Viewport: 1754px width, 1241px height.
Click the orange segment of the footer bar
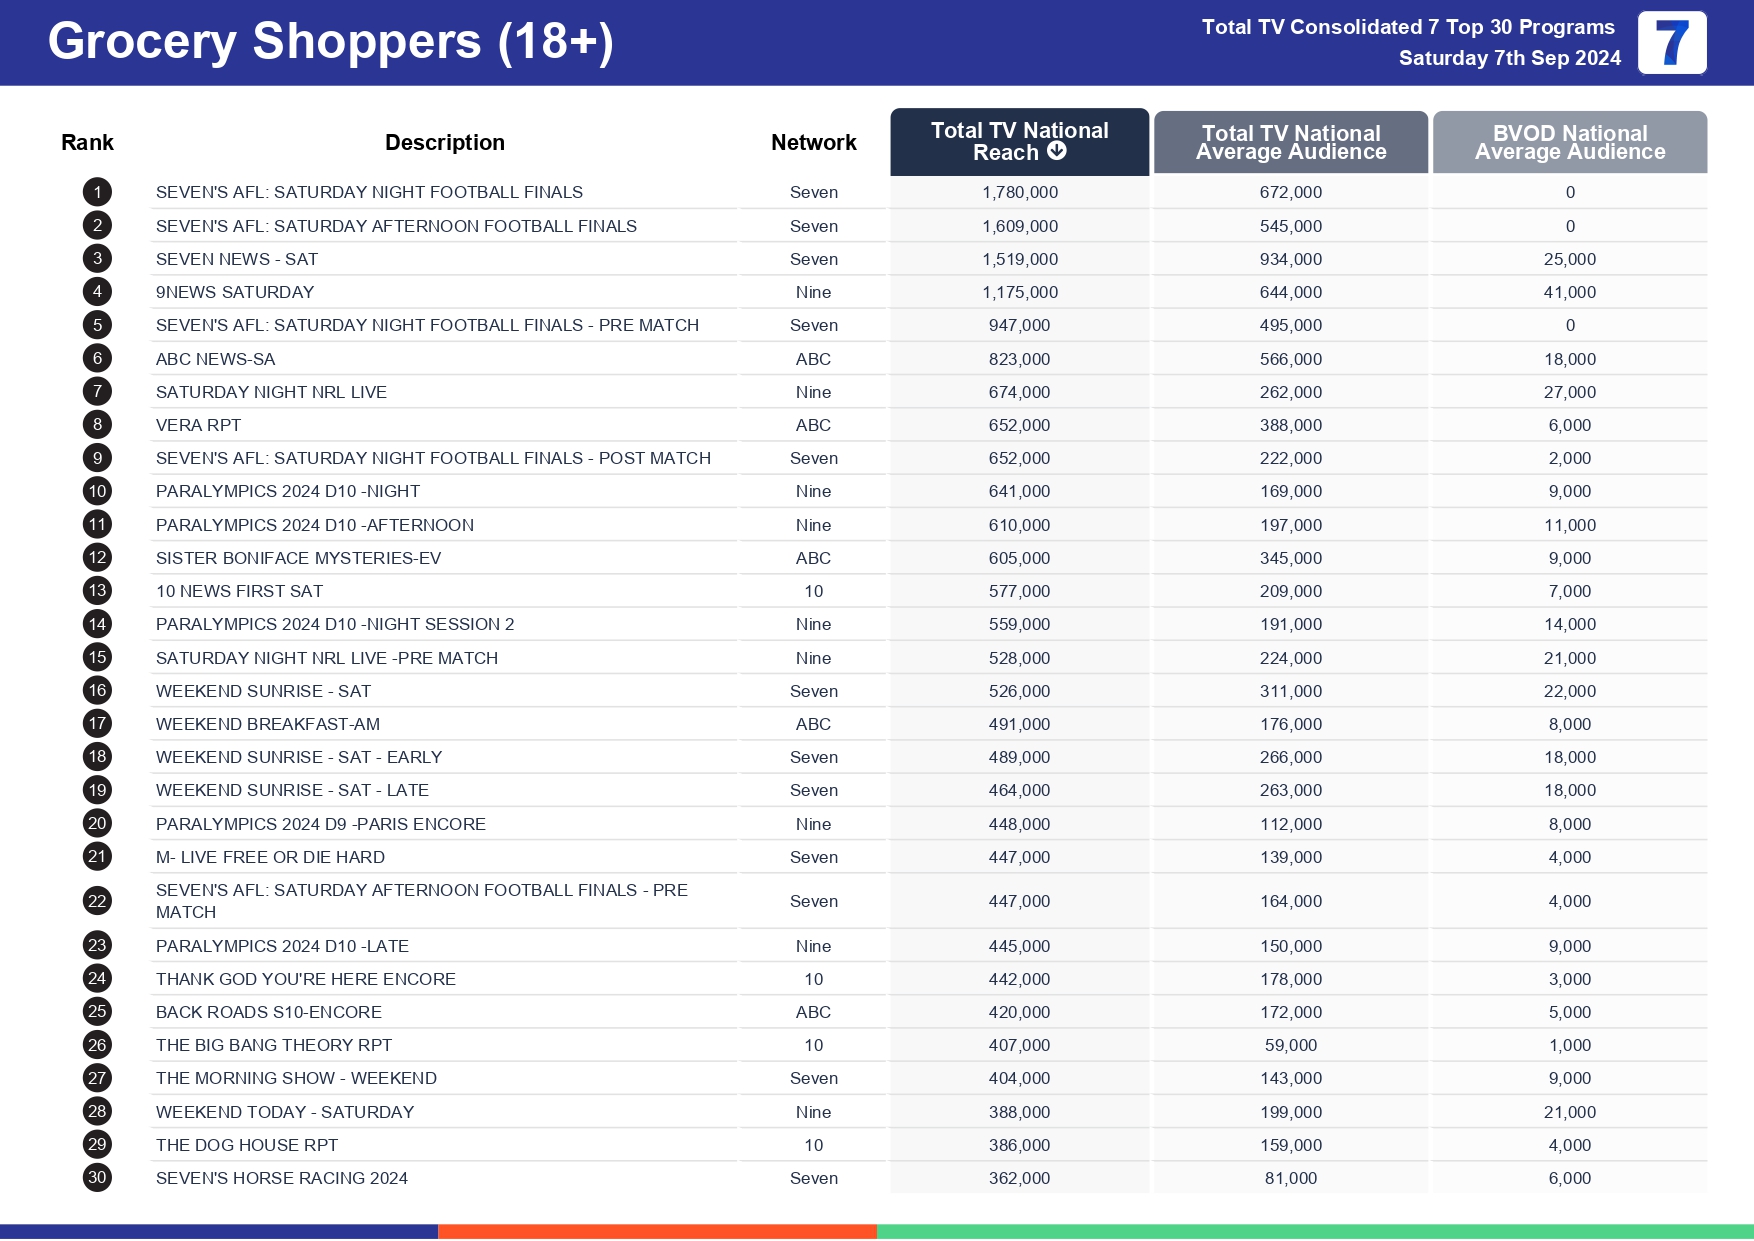tap(657, 1231)
